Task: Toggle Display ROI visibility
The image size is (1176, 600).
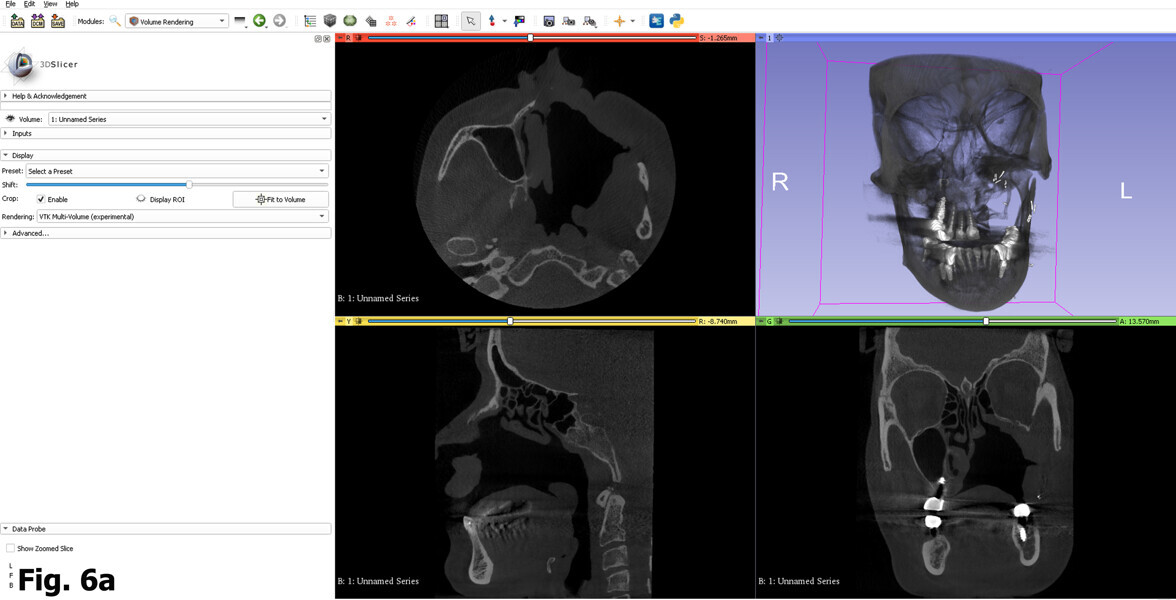Action: pos(141,200)
